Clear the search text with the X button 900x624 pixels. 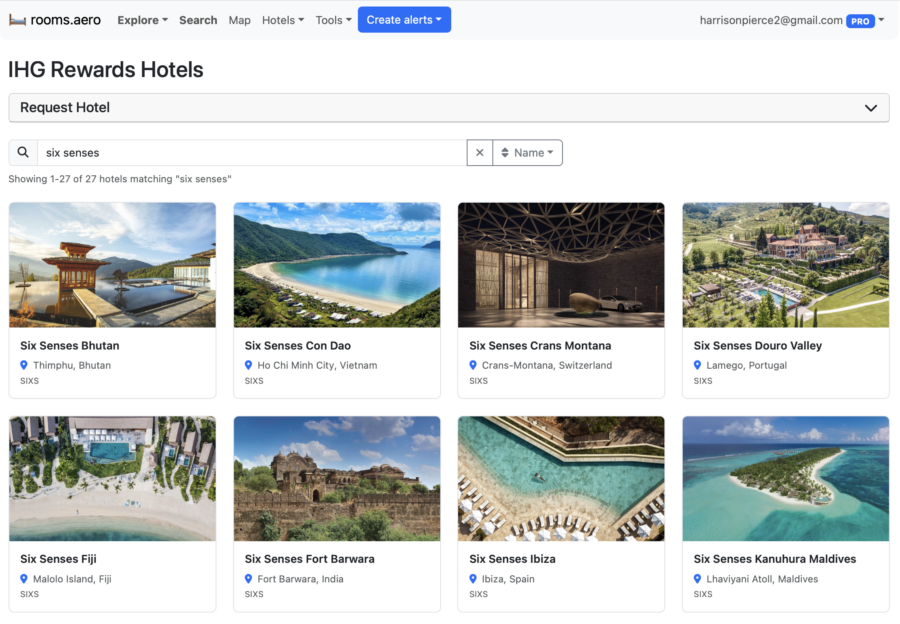pyautogui.click(x=480, y=153)
